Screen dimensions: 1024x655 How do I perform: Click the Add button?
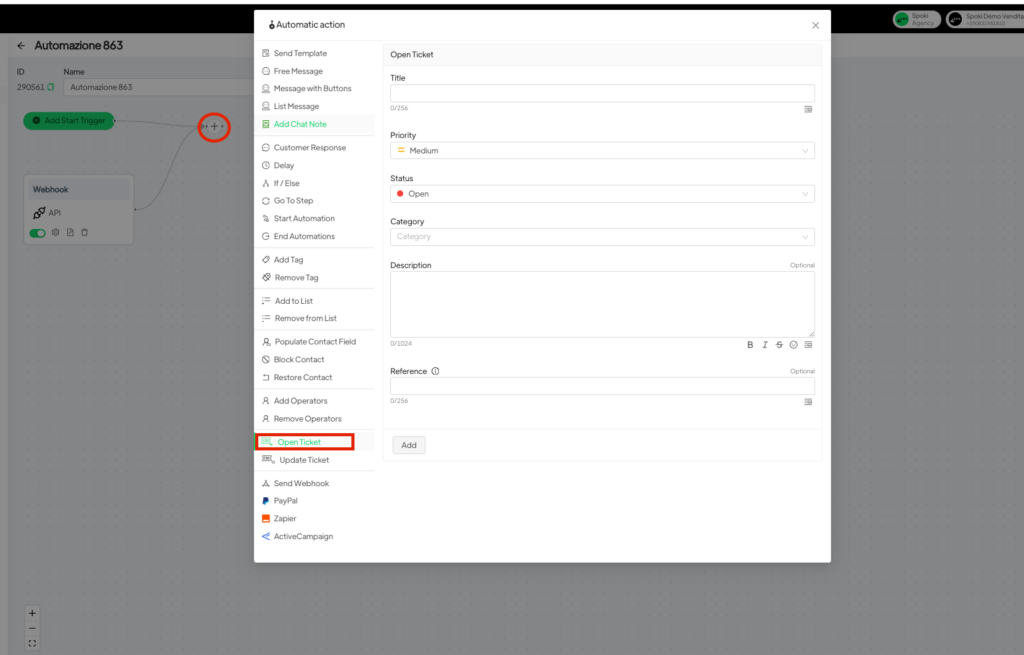tap(409, 445)
